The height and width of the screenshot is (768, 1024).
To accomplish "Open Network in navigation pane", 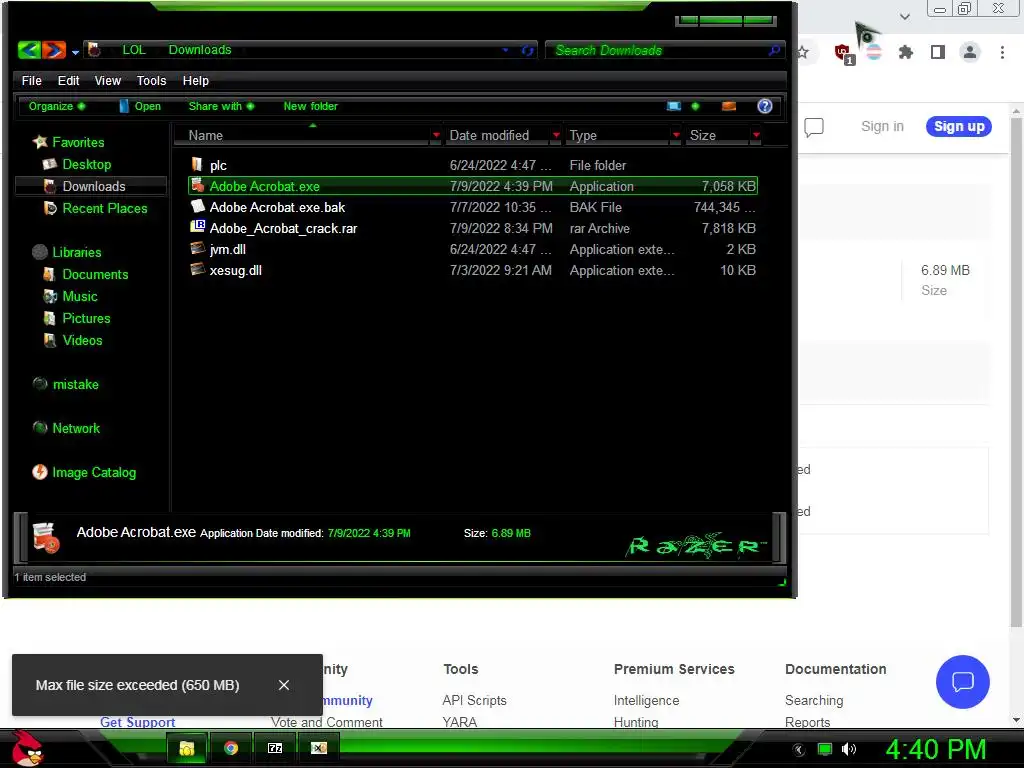I will [76, 428].
